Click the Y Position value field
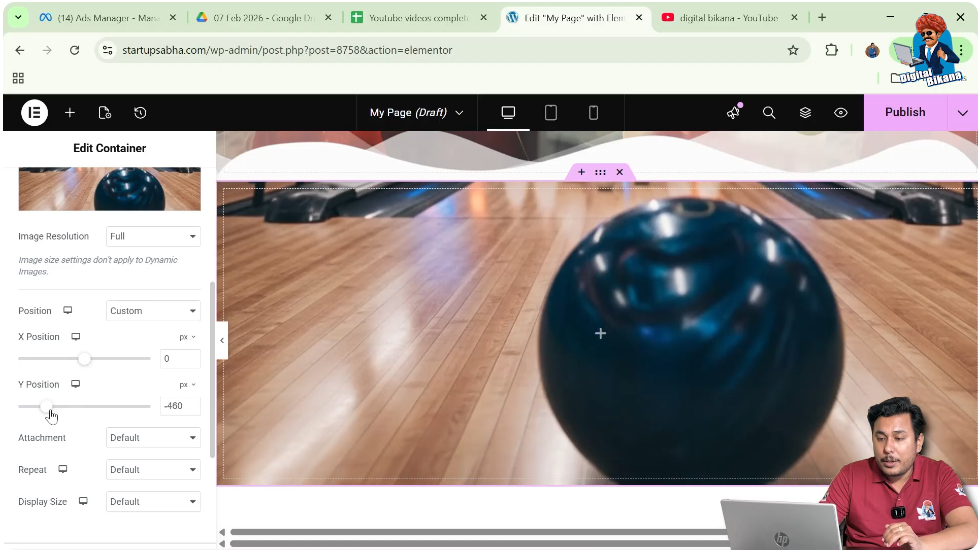Screen dimensions: 980x555 tap(180, 406)
